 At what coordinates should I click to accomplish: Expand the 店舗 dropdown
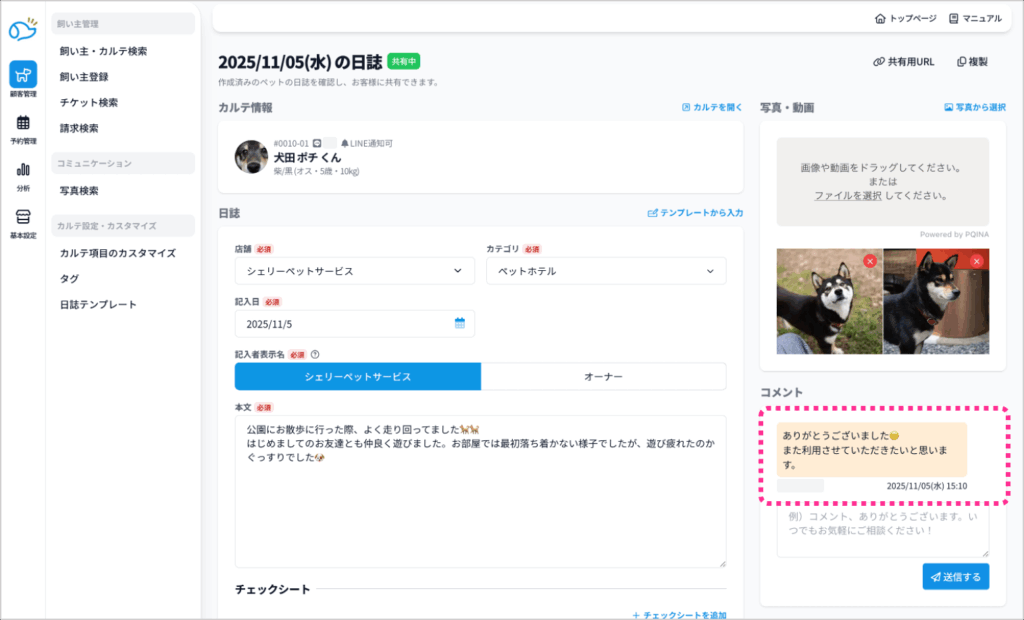354,271
